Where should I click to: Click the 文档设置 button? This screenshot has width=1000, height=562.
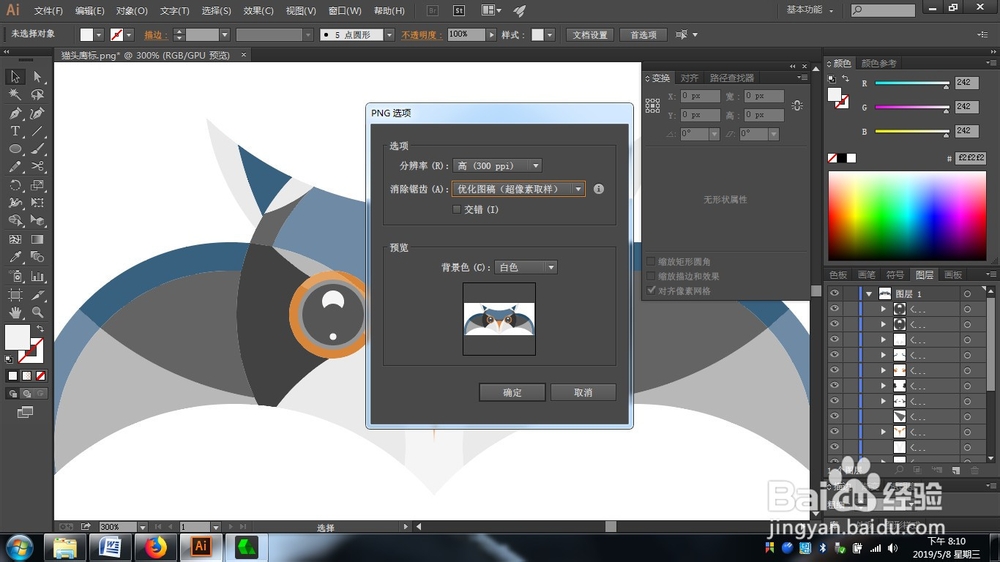pos(590,35)
